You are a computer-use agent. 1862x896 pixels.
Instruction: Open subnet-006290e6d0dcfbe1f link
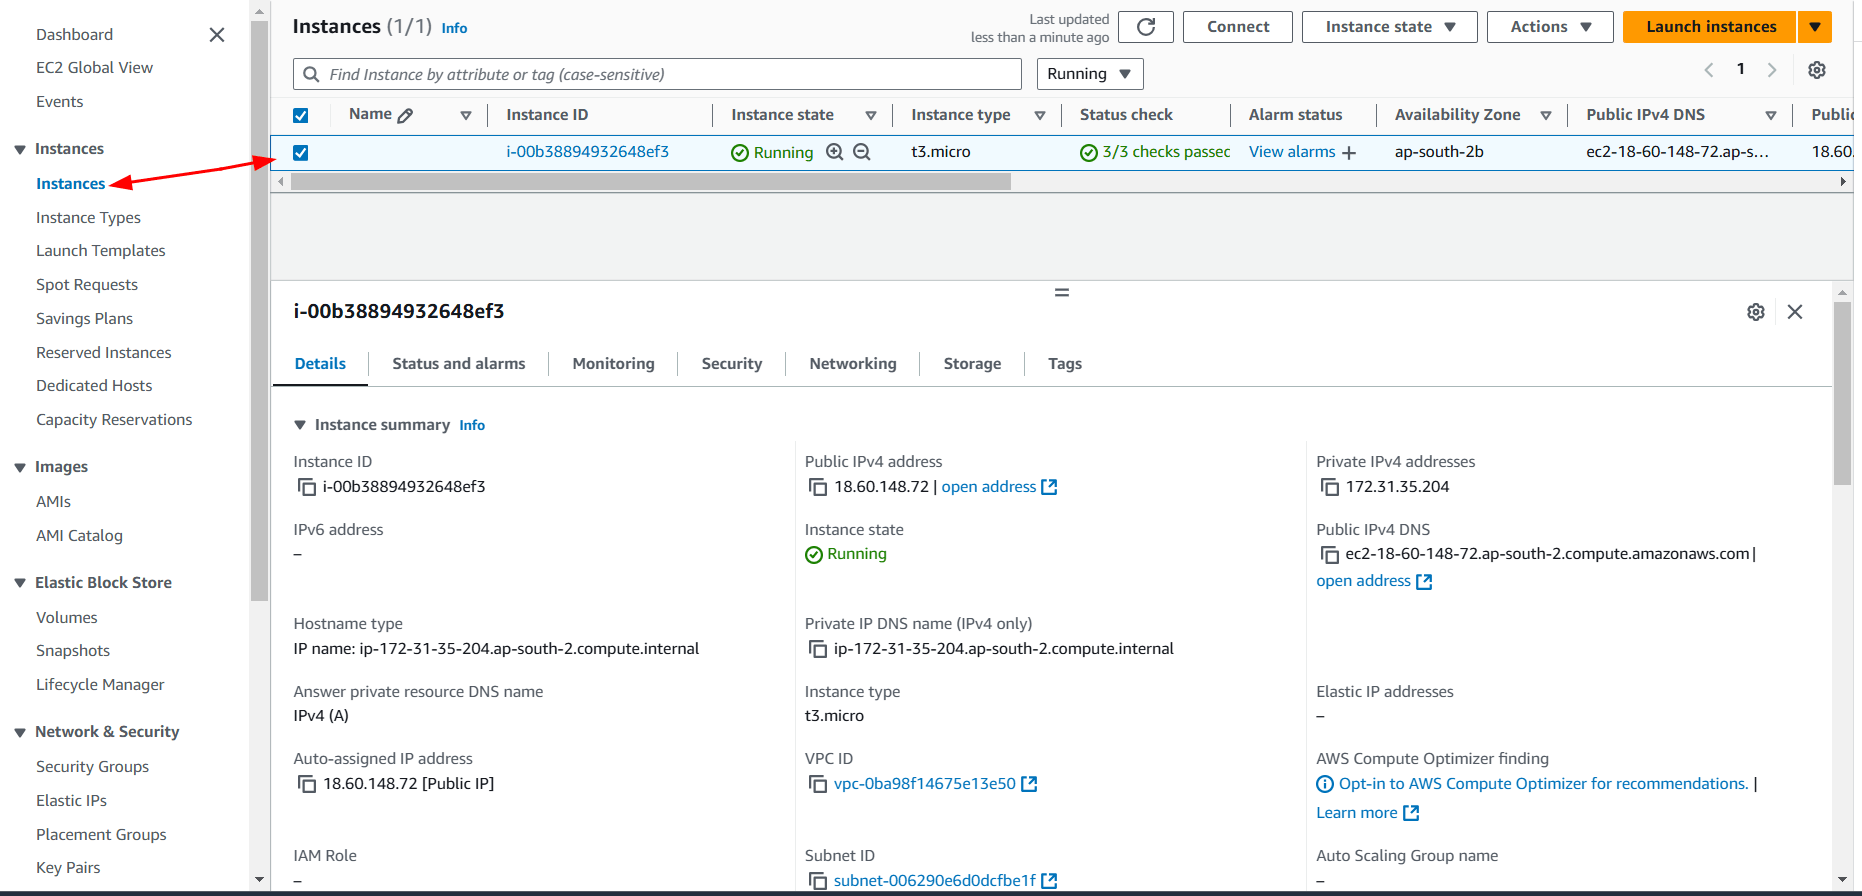[x=945, y=881]
